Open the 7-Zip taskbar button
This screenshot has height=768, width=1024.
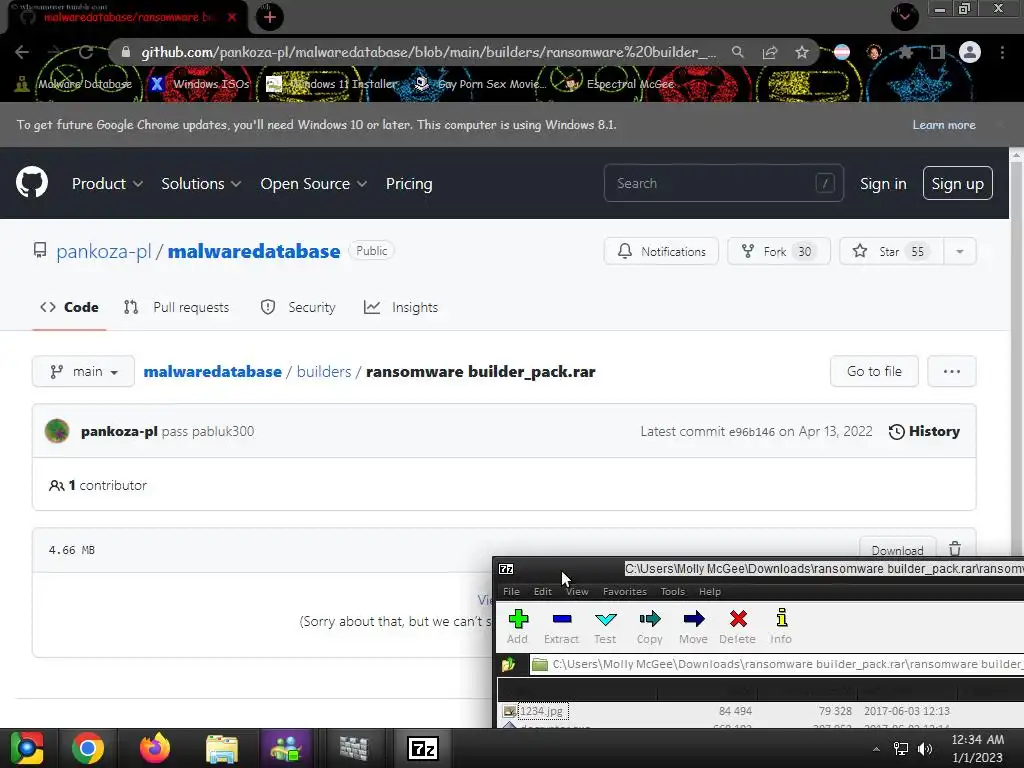coord(423,748)
